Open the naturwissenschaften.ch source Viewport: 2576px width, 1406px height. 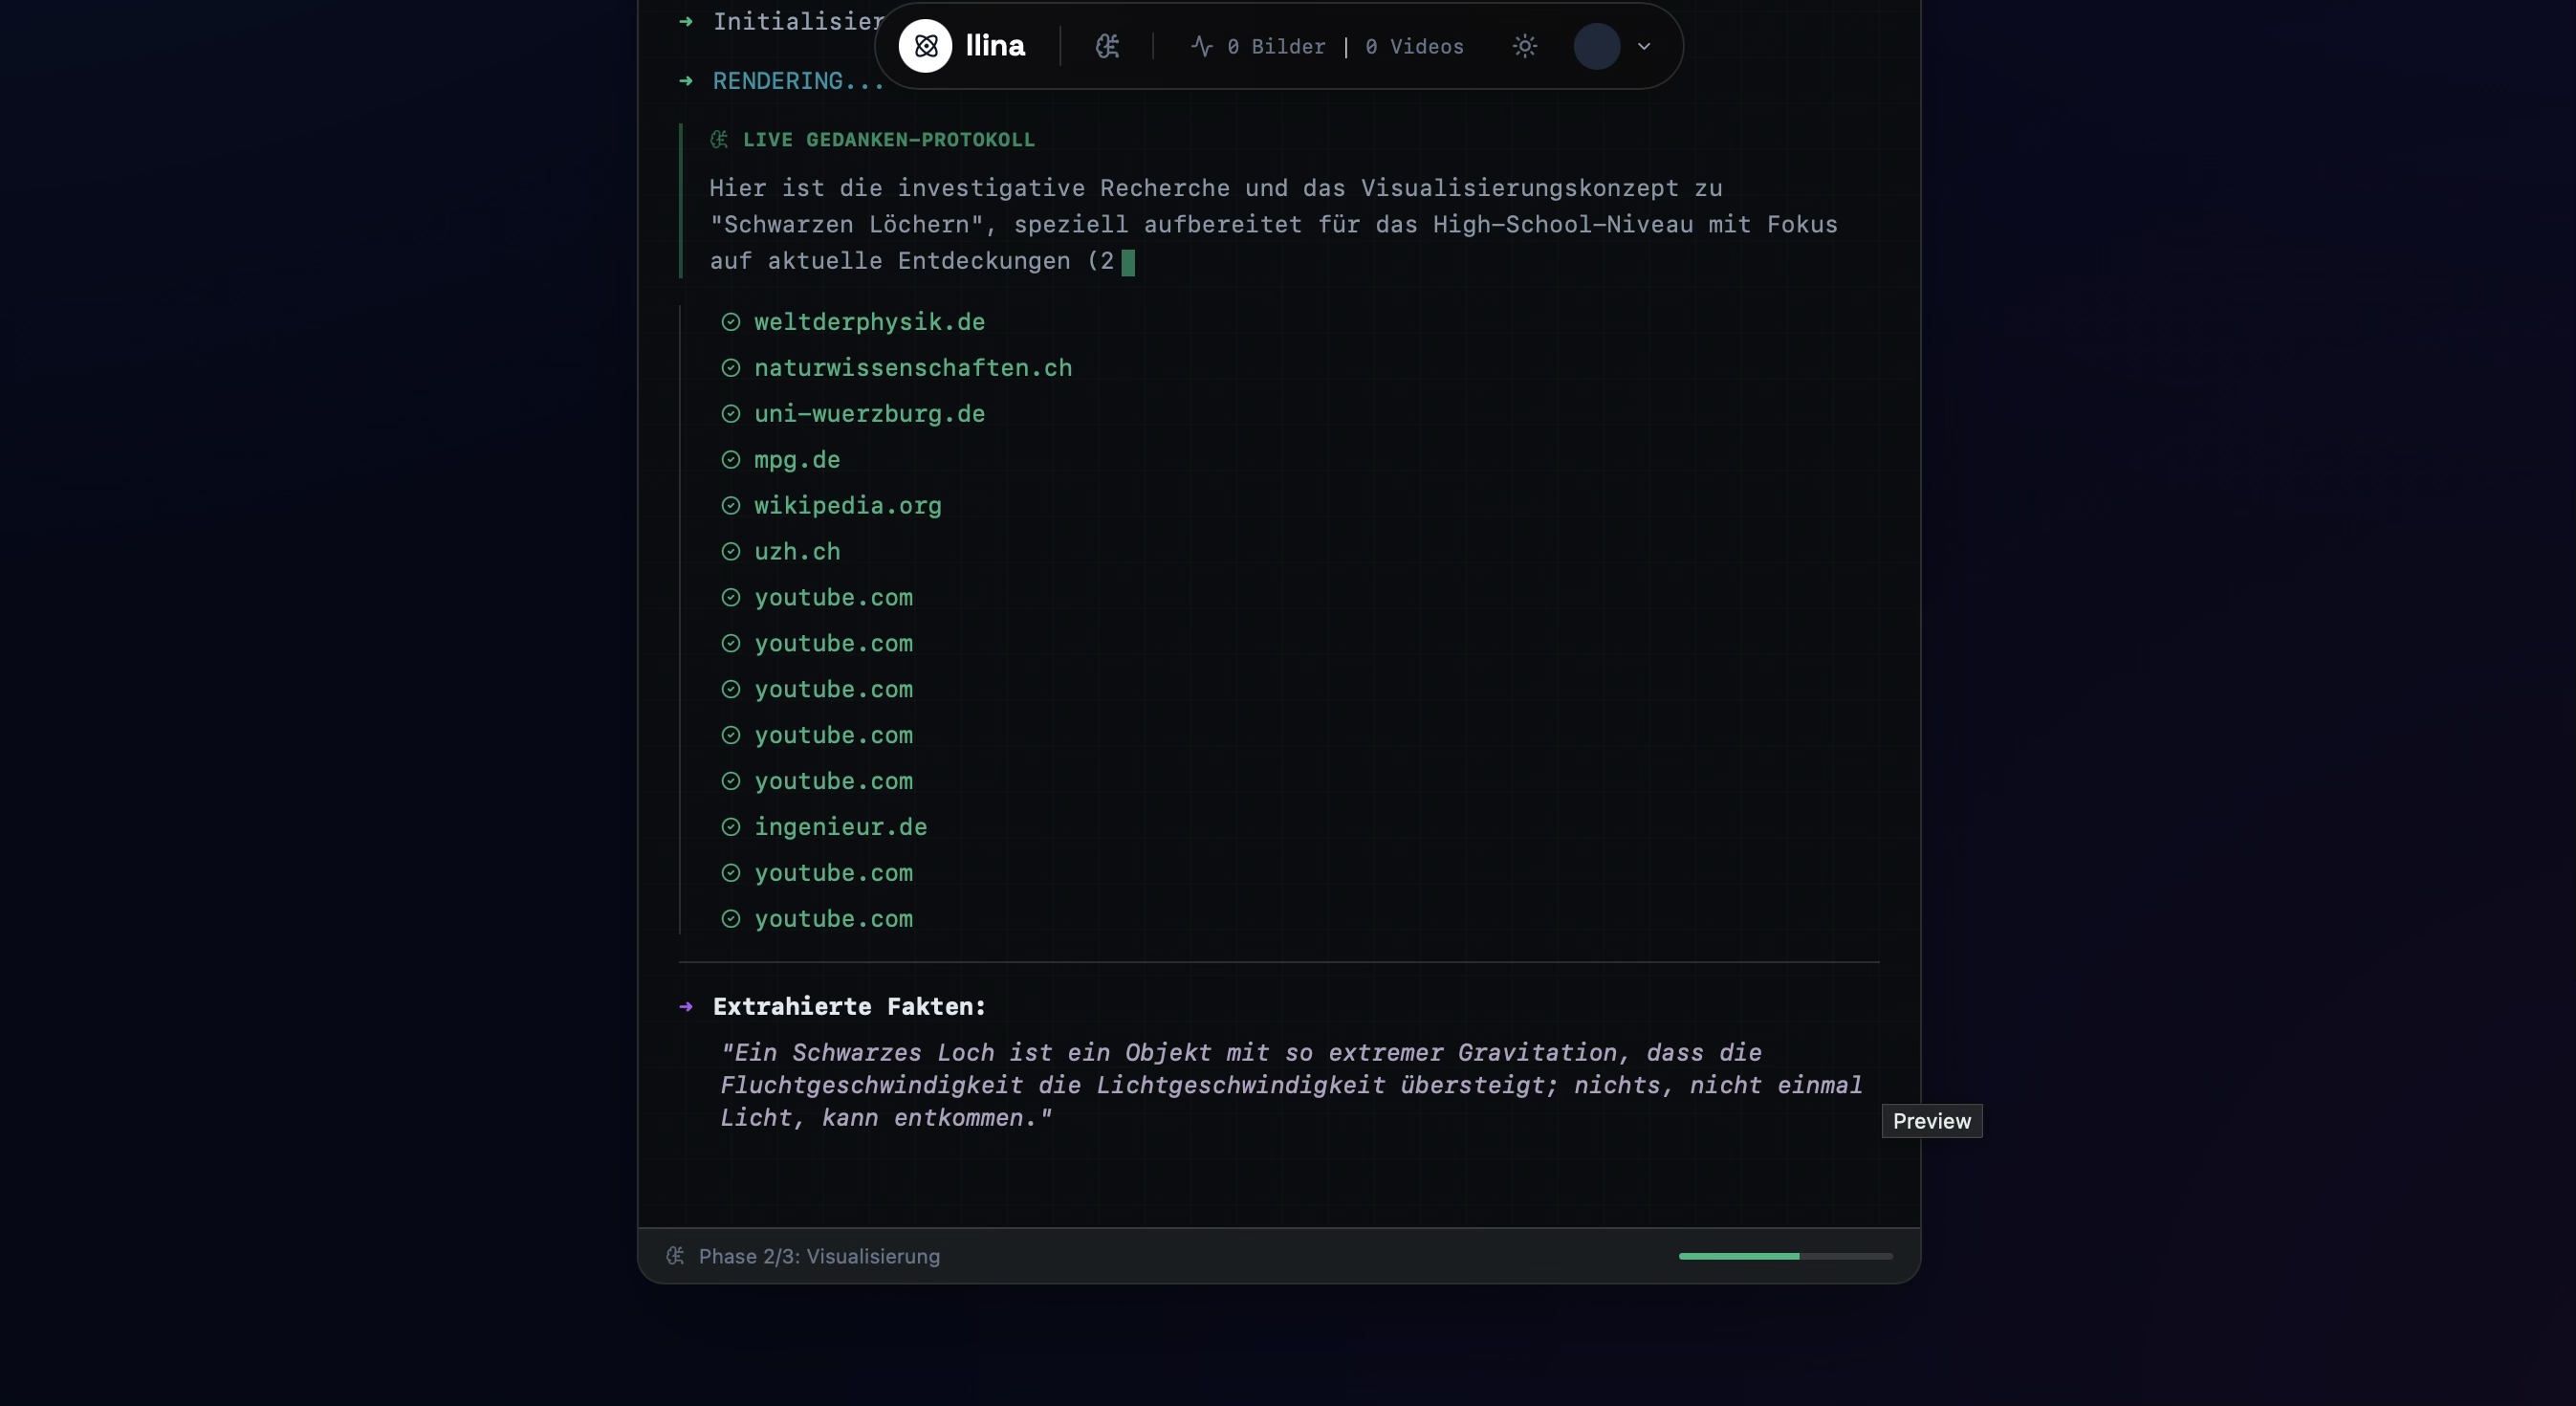[x=912, y=368]
